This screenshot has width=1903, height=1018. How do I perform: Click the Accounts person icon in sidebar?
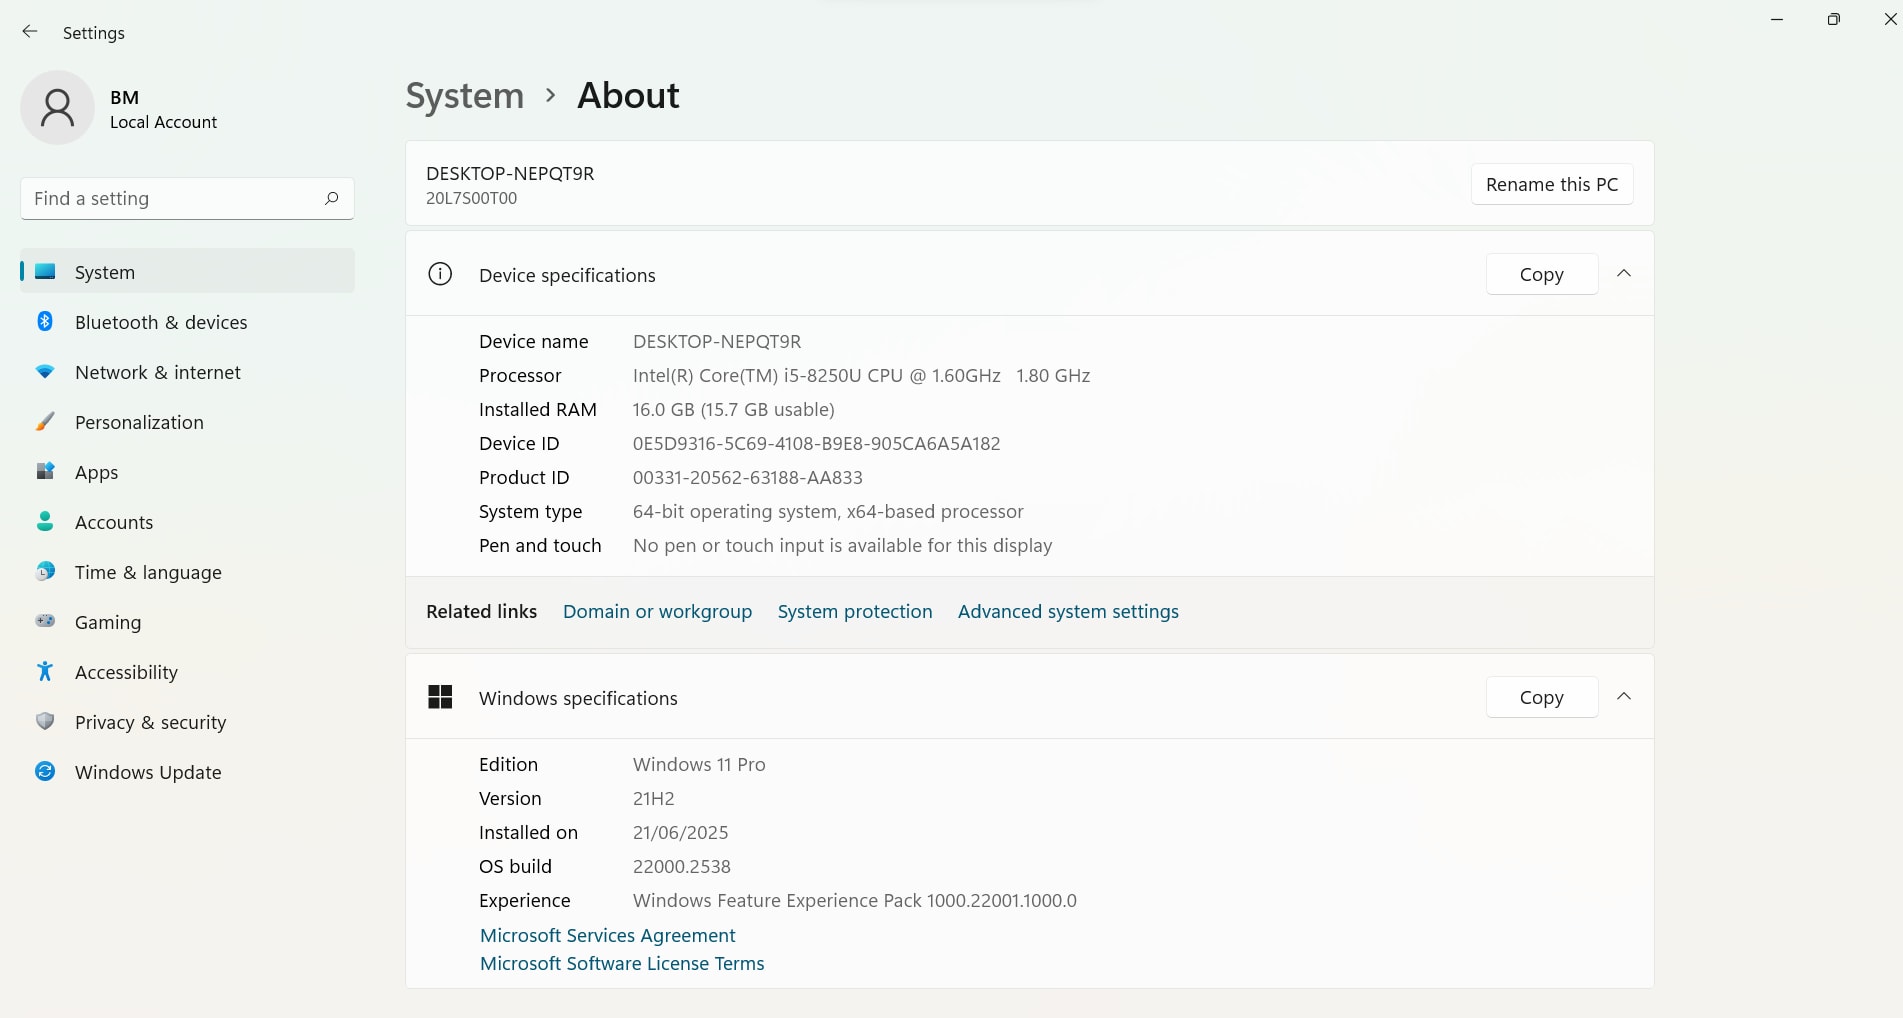coord(45,522)
